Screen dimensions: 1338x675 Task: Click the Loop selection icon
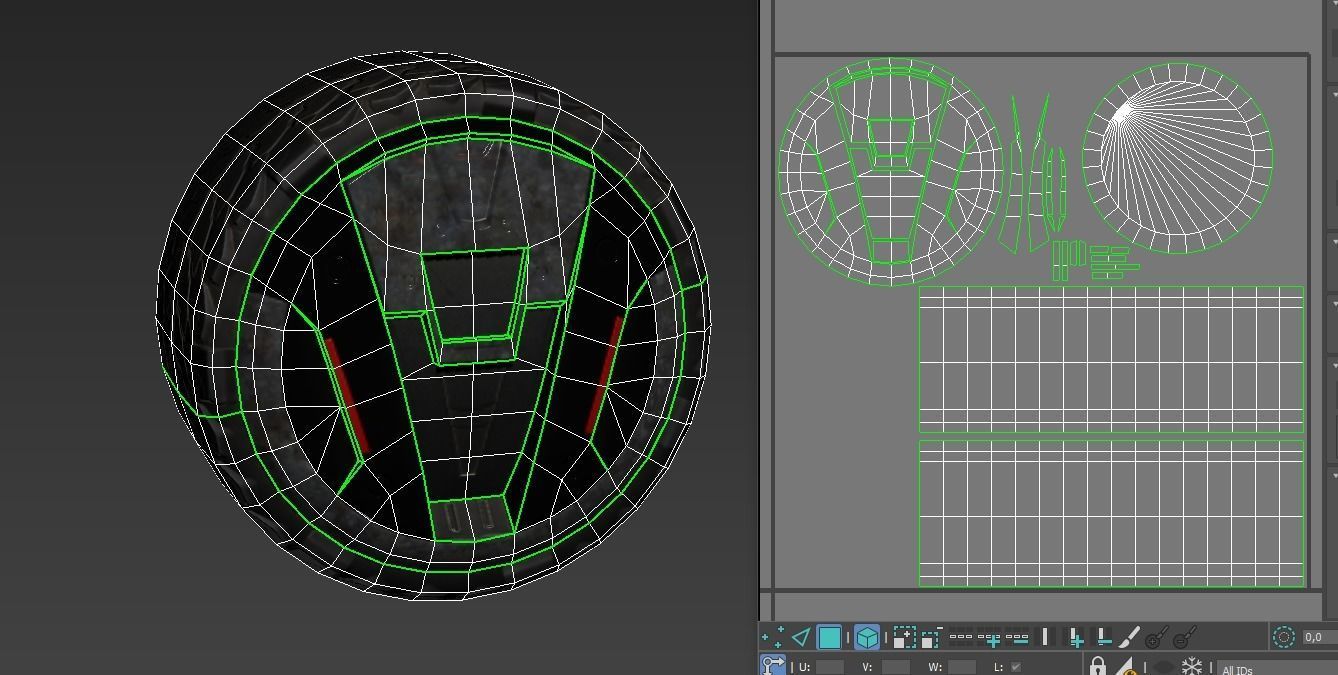pos(961,637)
